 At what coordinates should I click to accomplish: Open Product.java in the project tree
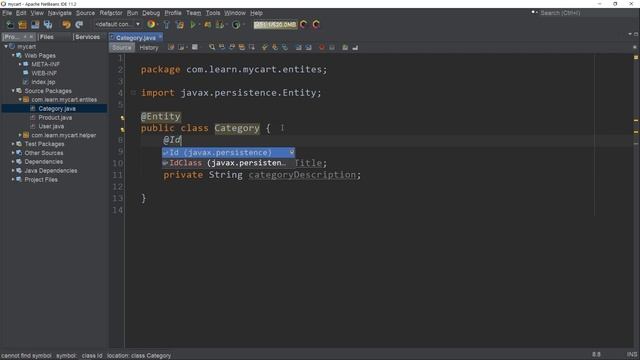click(x=55, y=118)
